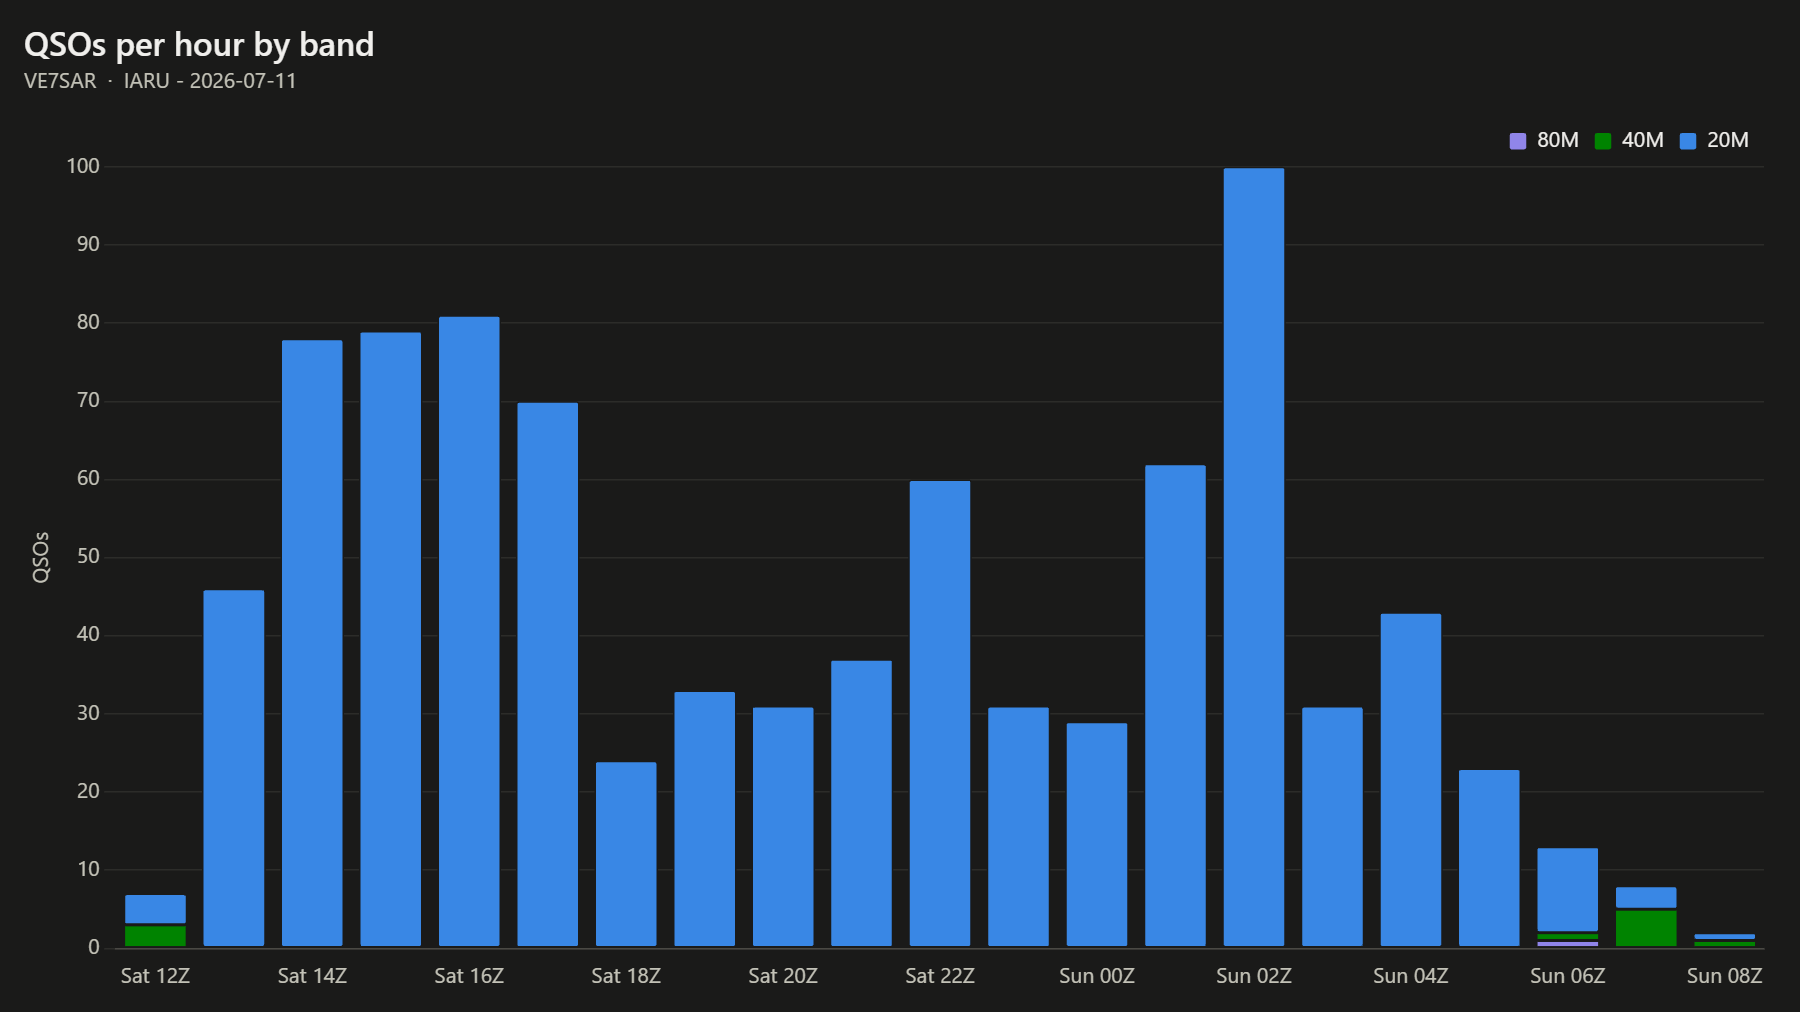Click the 80 y-axis label
Image resolution: width=1800 pixels, height=1012 pixels.
[88, 322]
